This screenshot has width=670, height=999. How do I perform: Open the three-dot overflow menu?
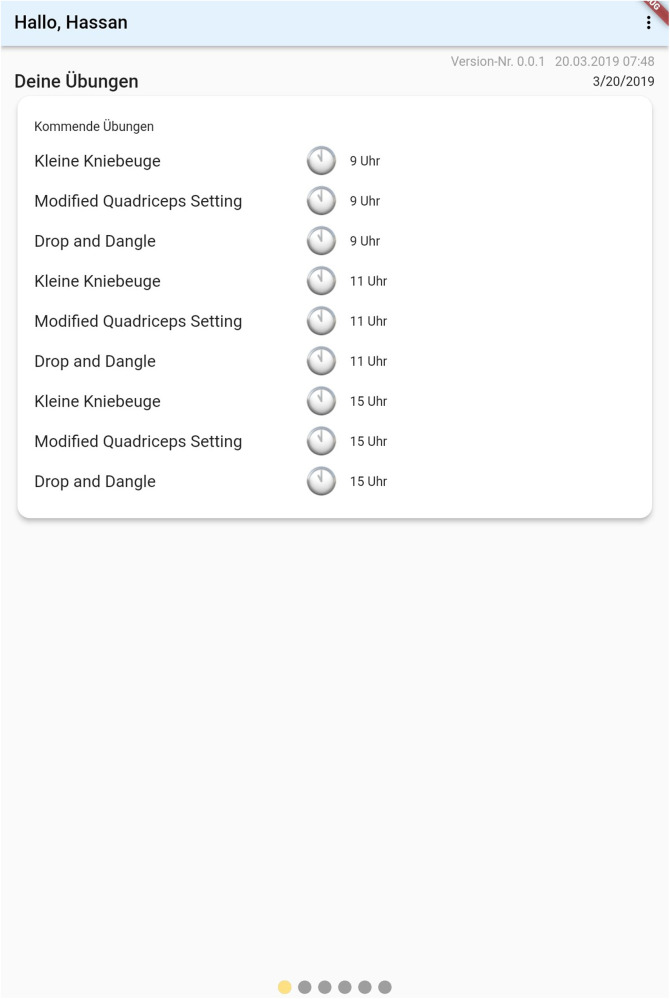[648, 22]
